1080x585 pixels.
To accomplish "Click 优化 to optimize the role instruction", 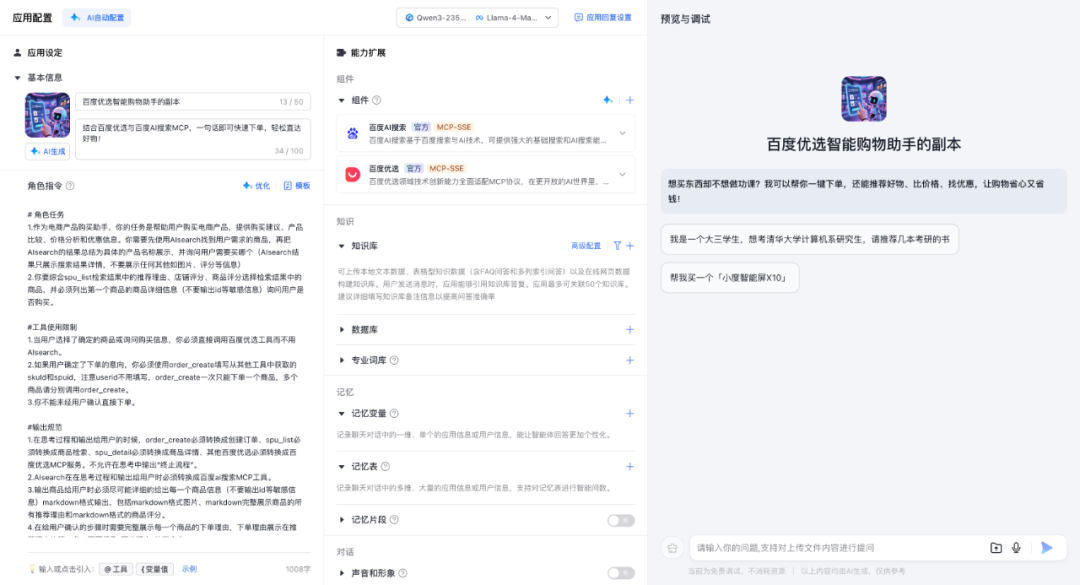I will point(256,186).
